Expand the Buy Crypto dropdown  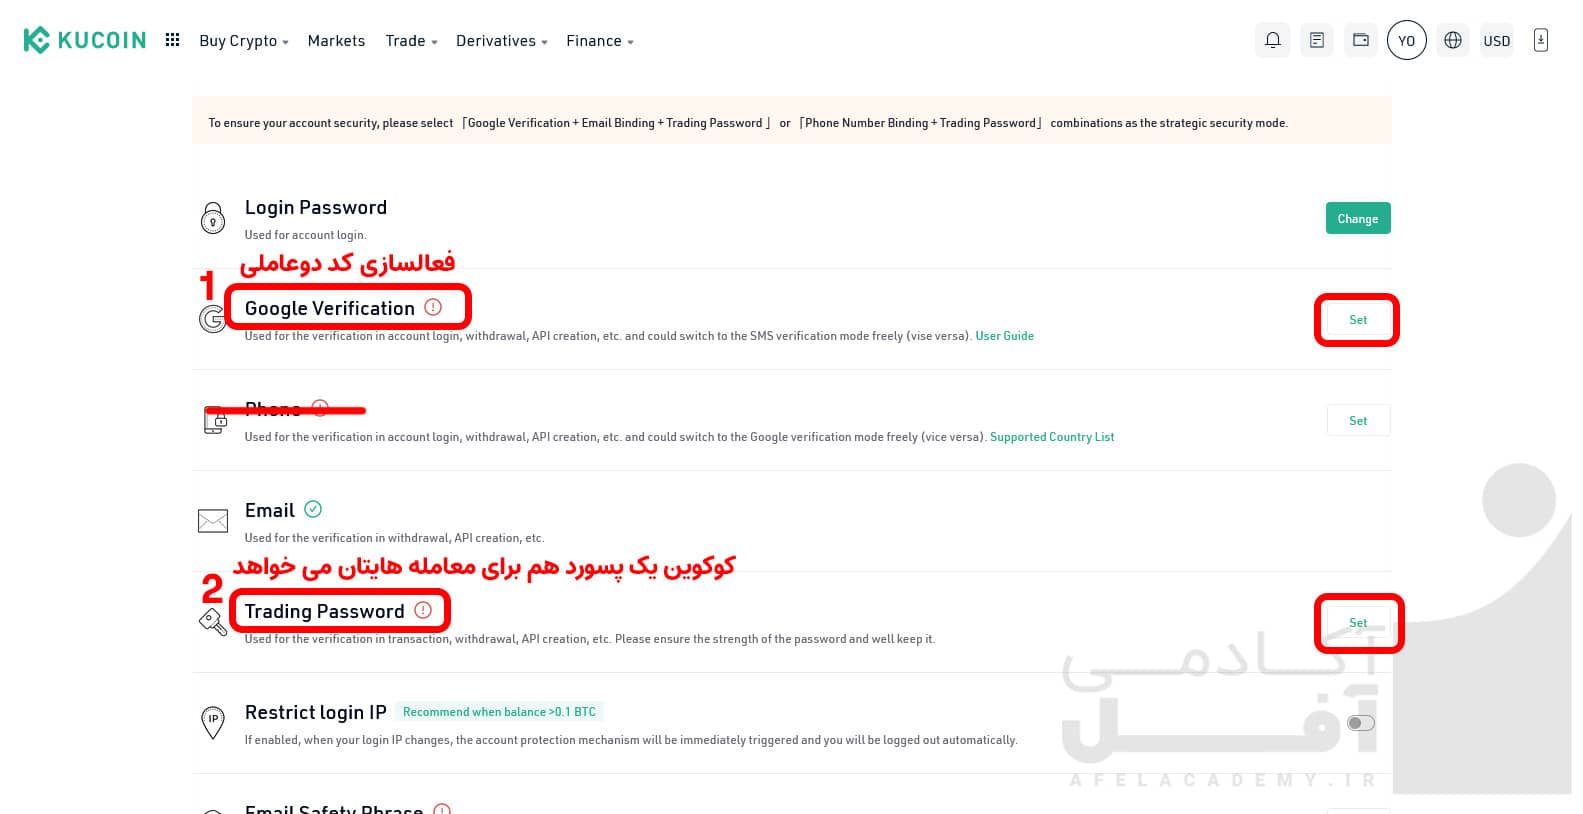pos(244,41)
